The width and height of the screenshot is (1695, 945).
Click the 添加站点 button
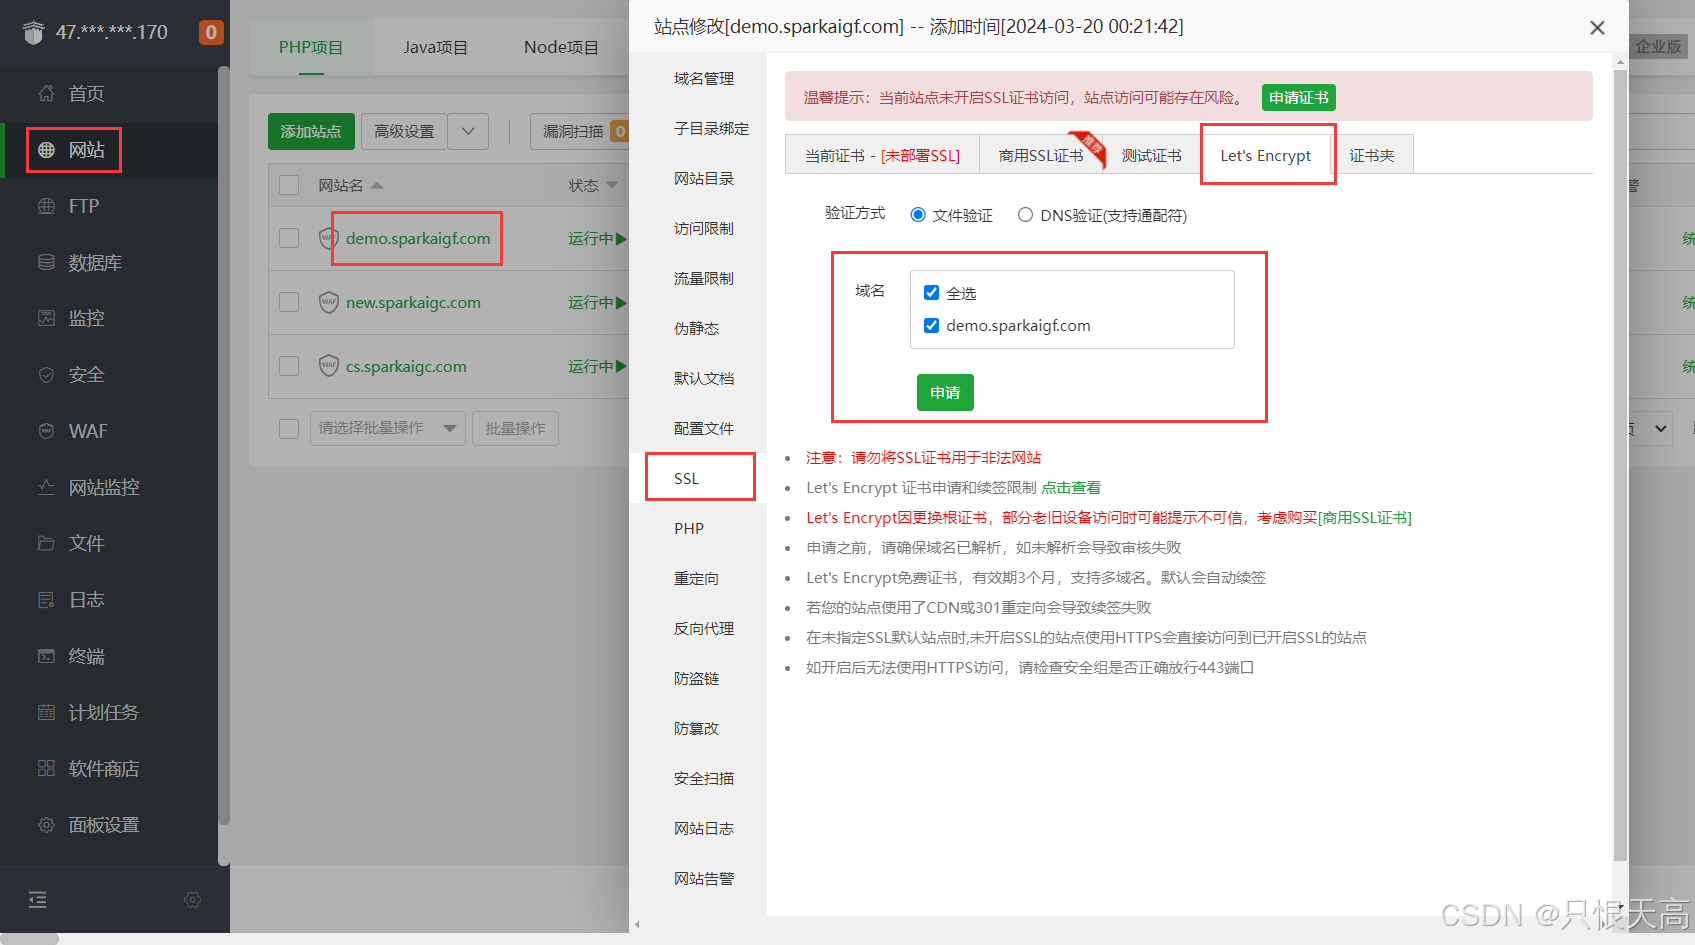pos(311,131)
